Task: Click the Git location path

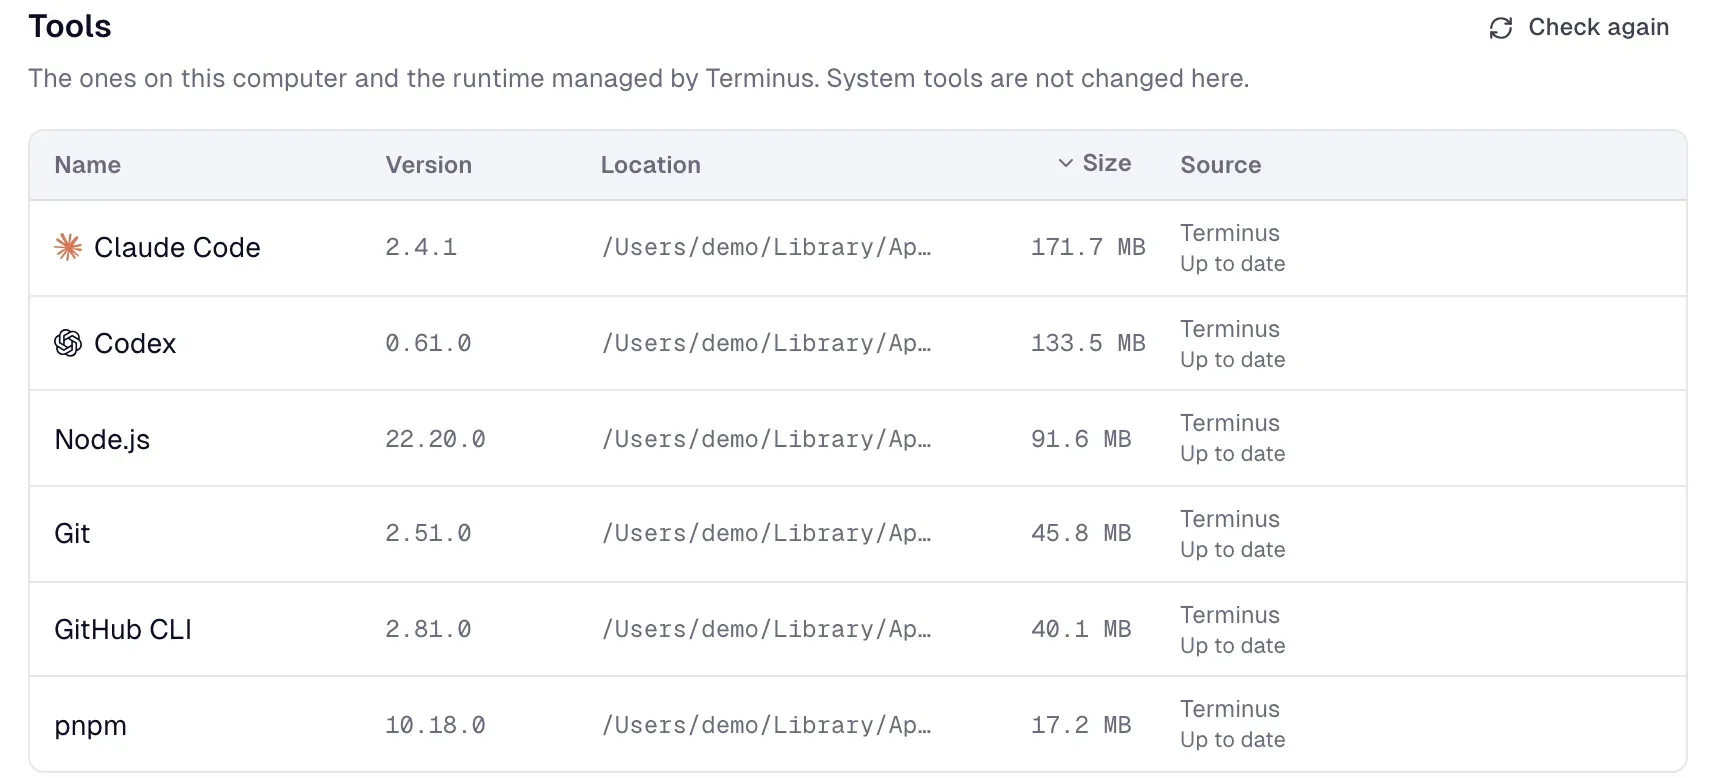Action: (x=766, y=533)
